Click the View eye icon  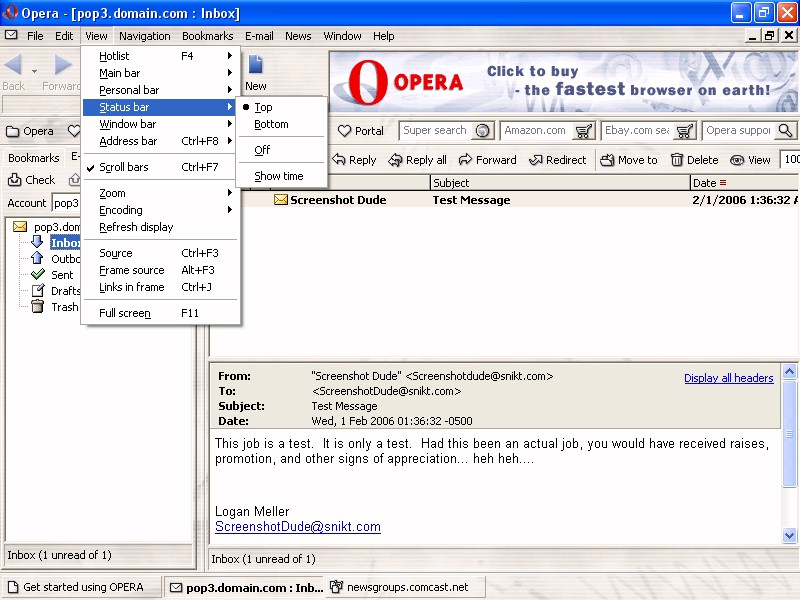point(737,160)
